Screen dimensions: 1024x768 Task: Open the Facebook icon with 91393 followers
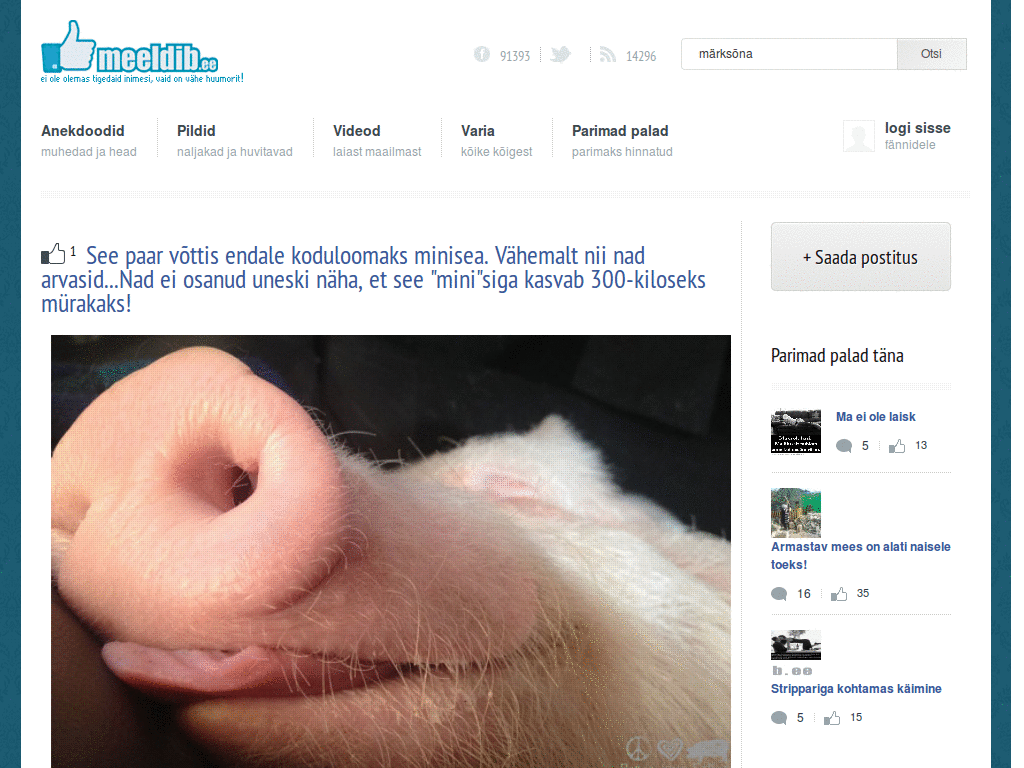[x=482, y=55]
